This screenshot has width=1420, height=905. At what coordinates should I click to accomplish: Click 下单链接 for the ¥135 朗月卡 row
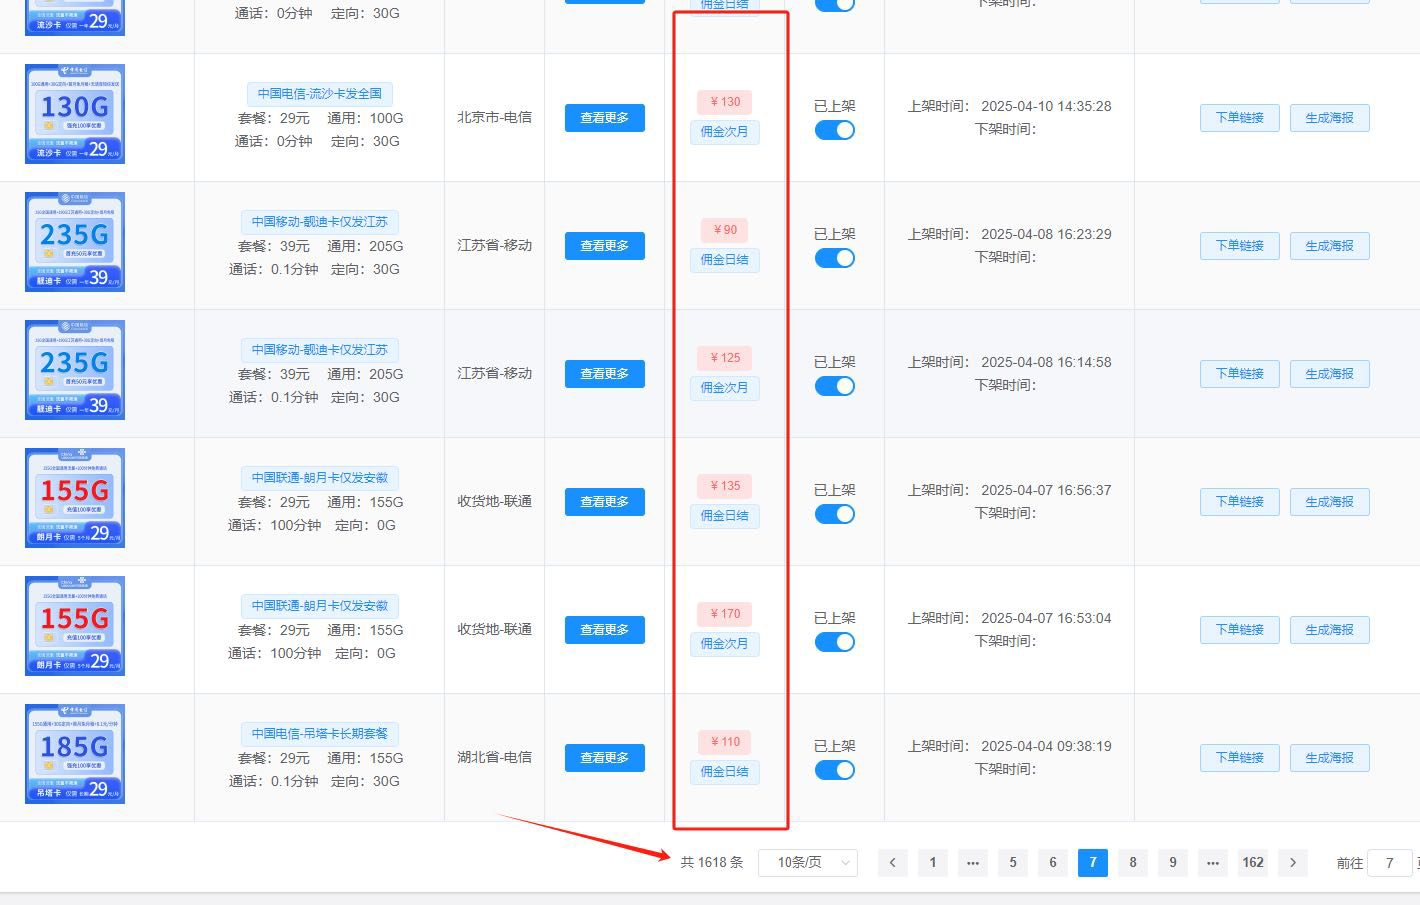(1240, 502)
